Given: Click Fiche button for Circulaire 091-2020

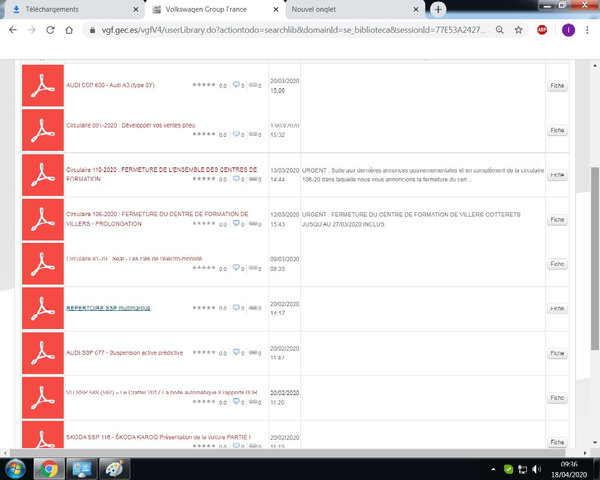Looking at the screenshot, I should [x=557, y=130].
